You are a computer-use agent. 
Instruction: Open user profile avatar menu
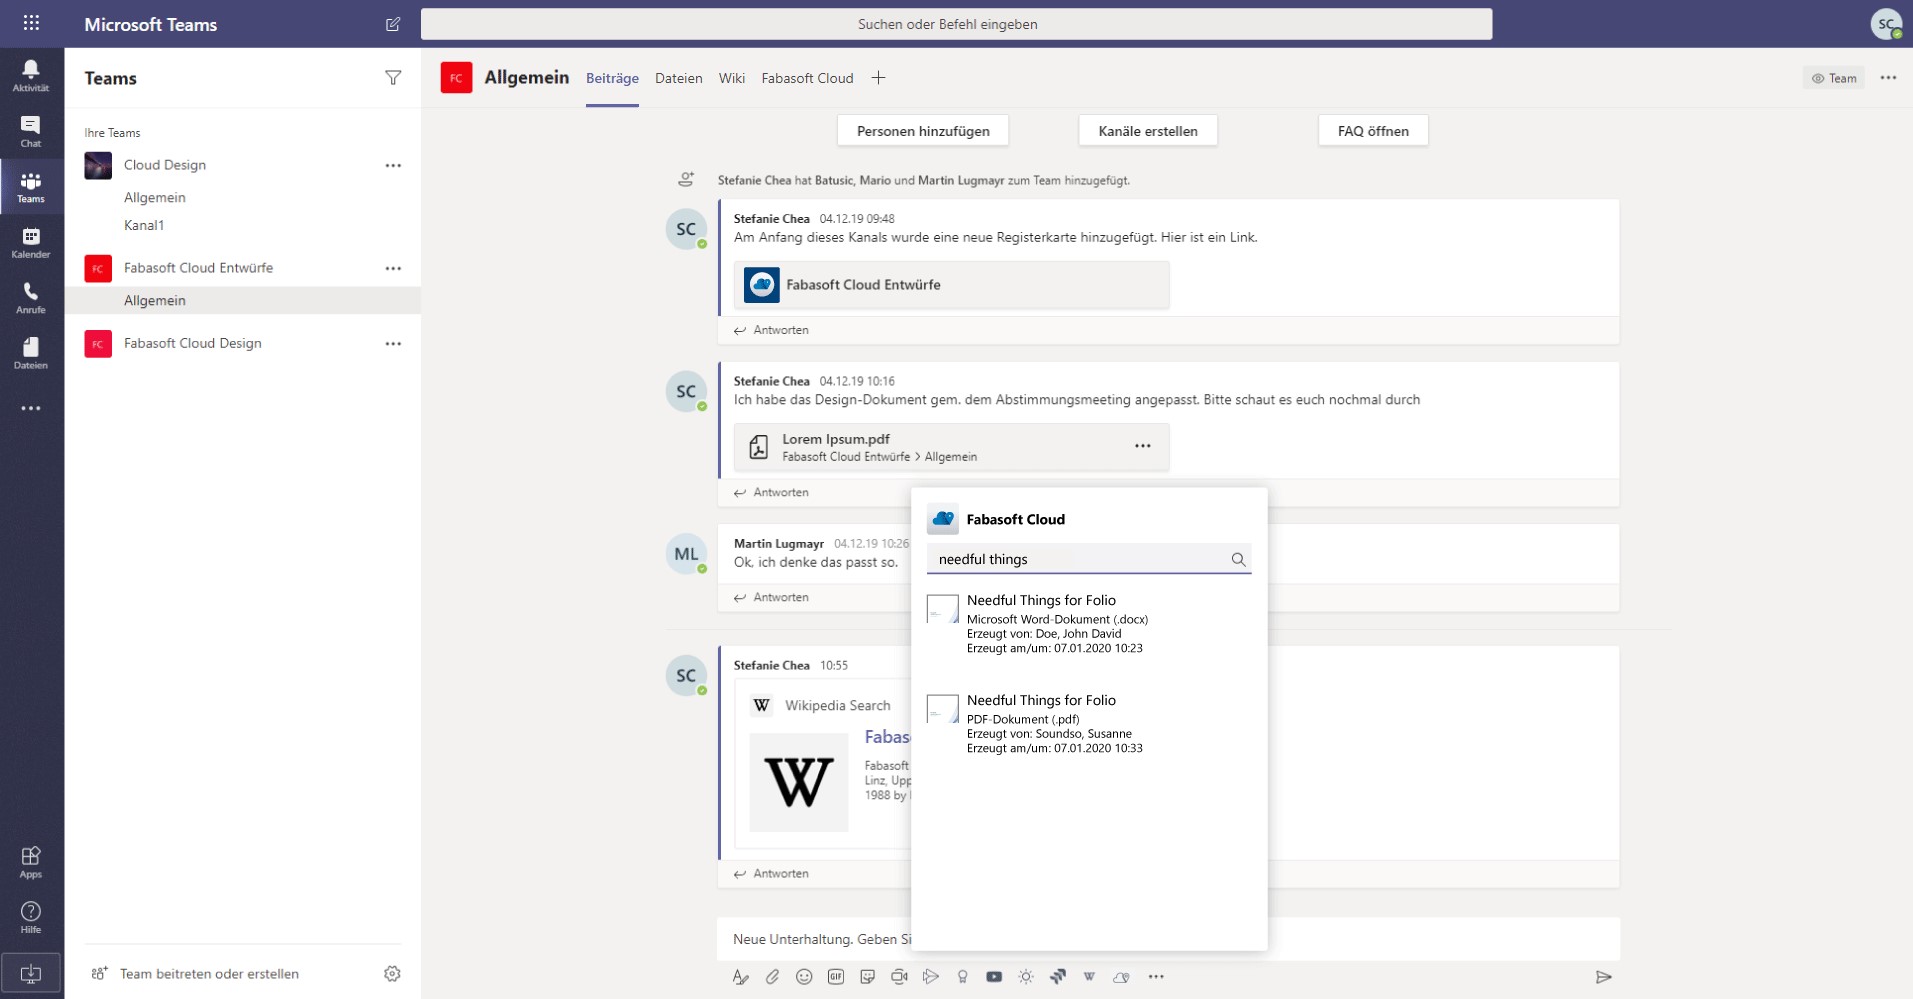pyautogui.click(x=1886, y=24)
